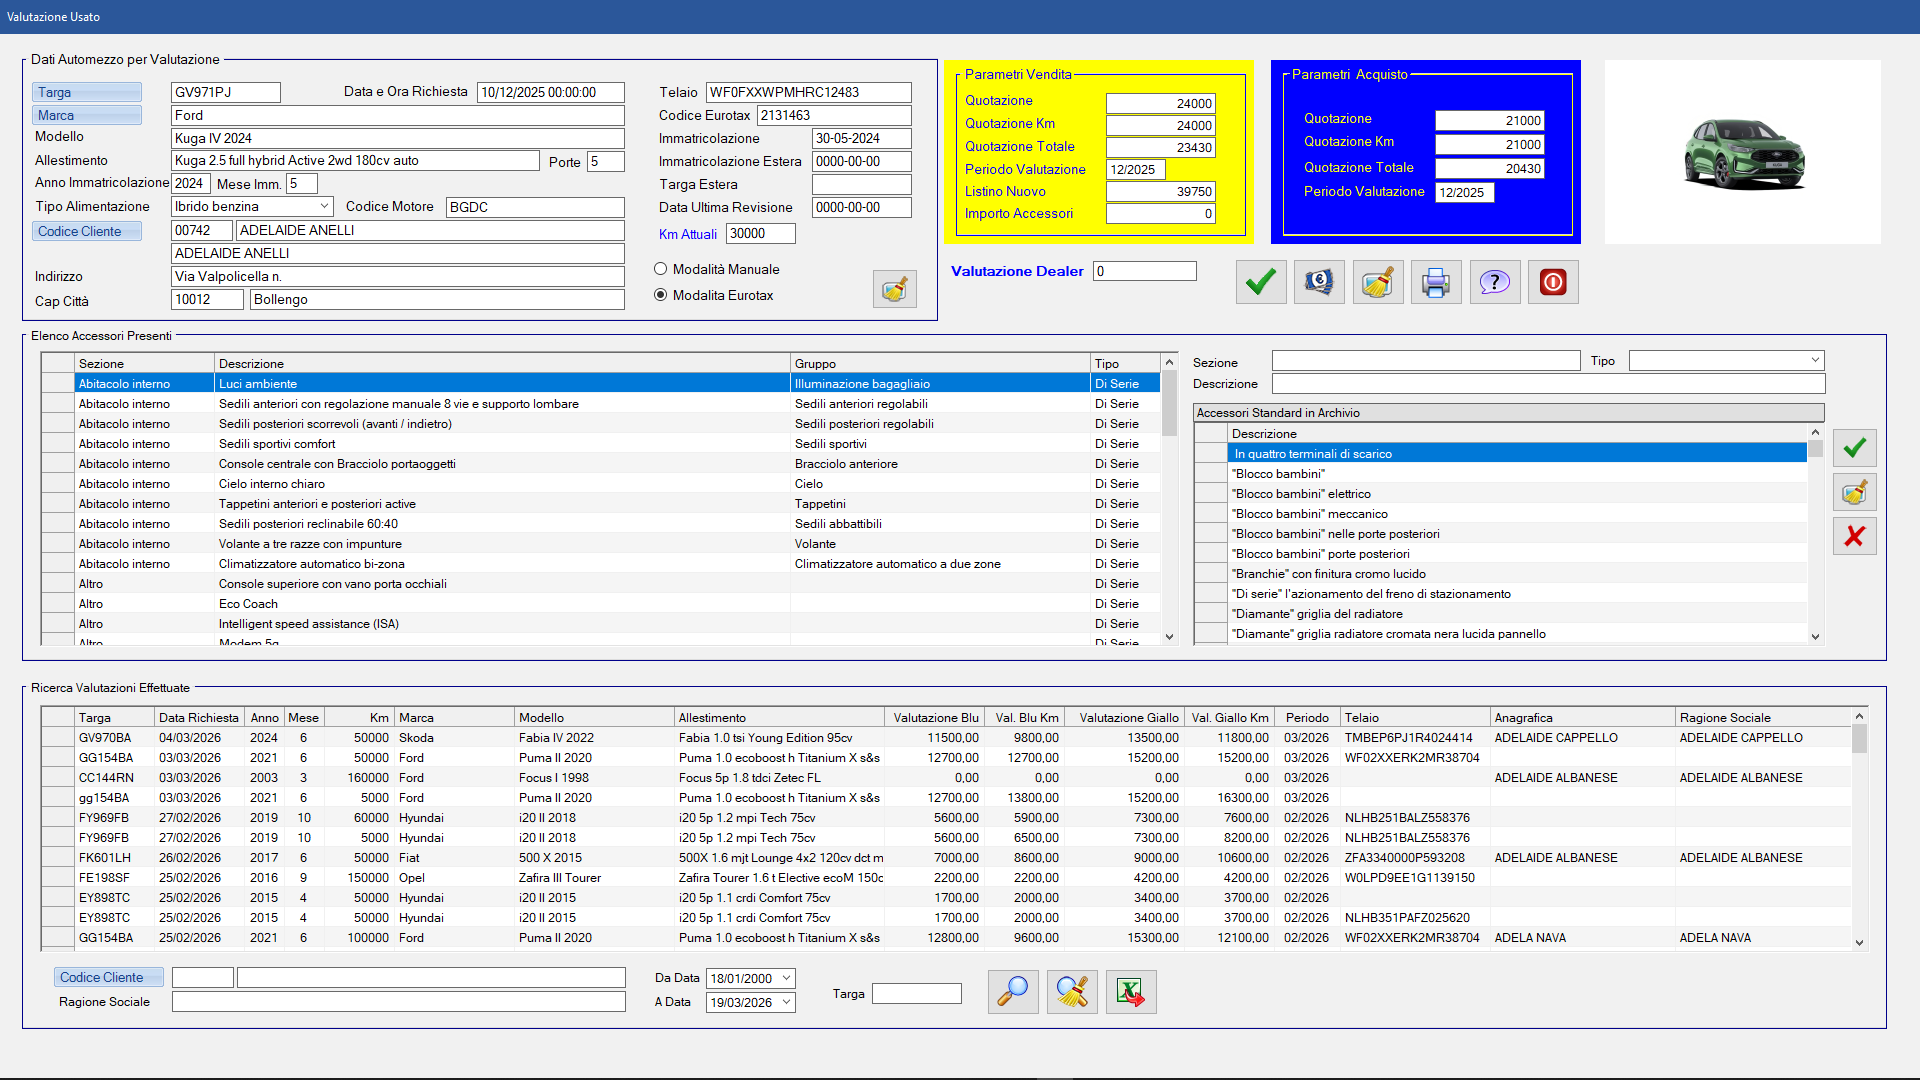
Task: Select the Modalita Eurotax radio button
Action: 660,295
